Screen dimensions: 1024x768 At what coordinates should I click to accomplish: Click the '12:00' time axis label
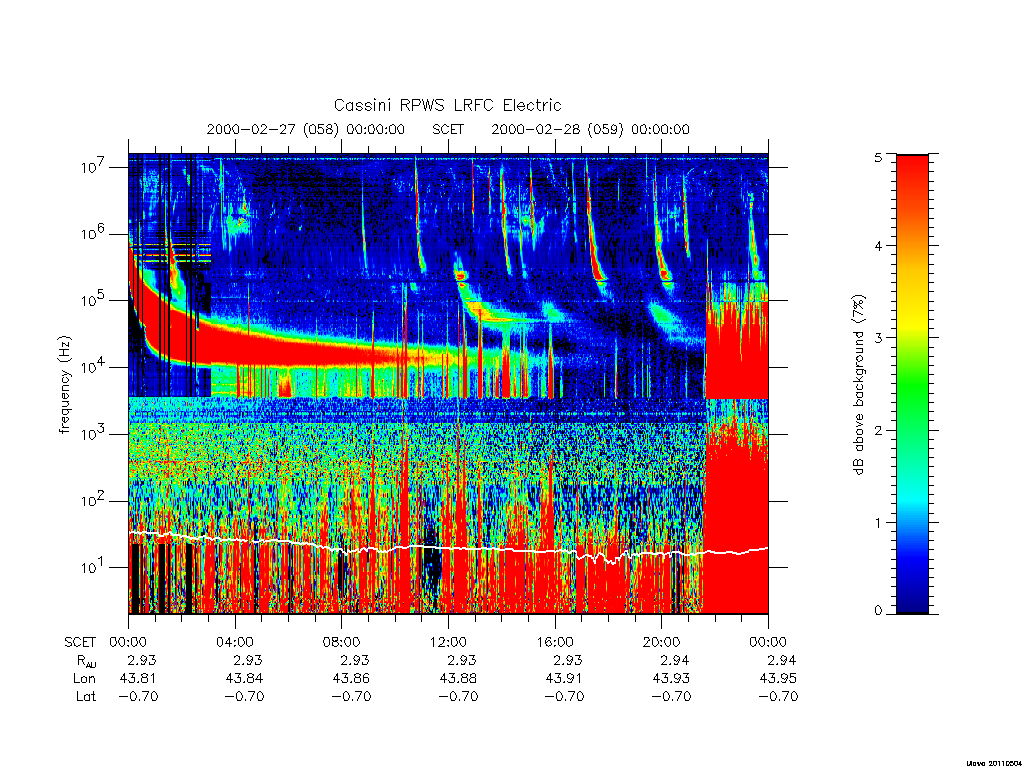coord(448,642)
